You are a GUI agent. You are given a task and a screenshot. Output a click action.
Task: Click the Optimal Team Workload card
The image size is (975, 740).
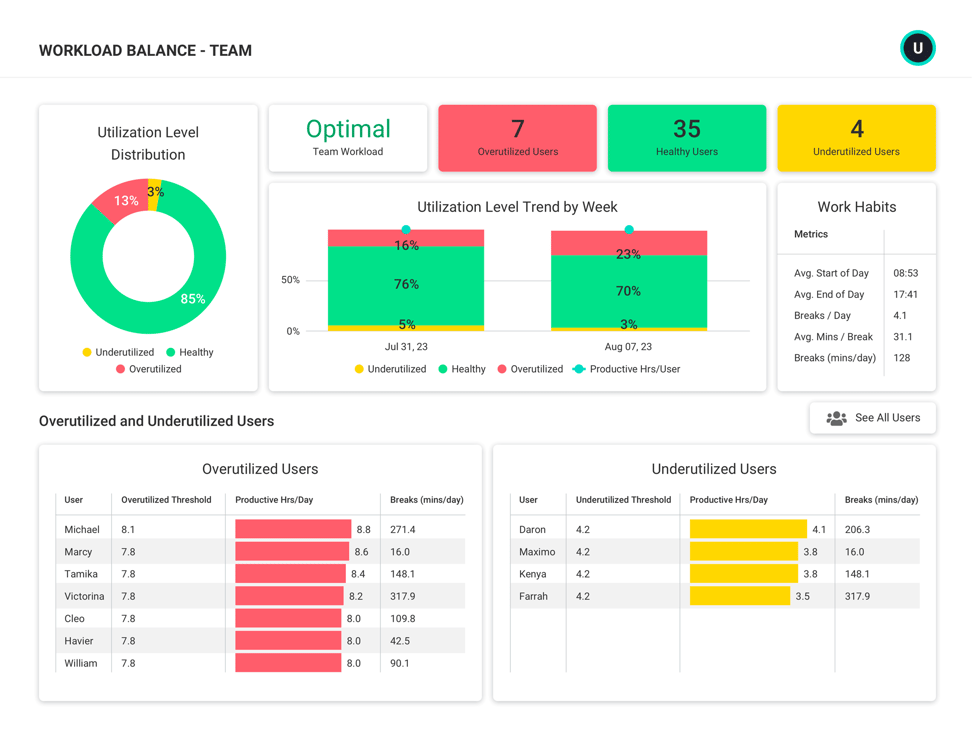347,137
